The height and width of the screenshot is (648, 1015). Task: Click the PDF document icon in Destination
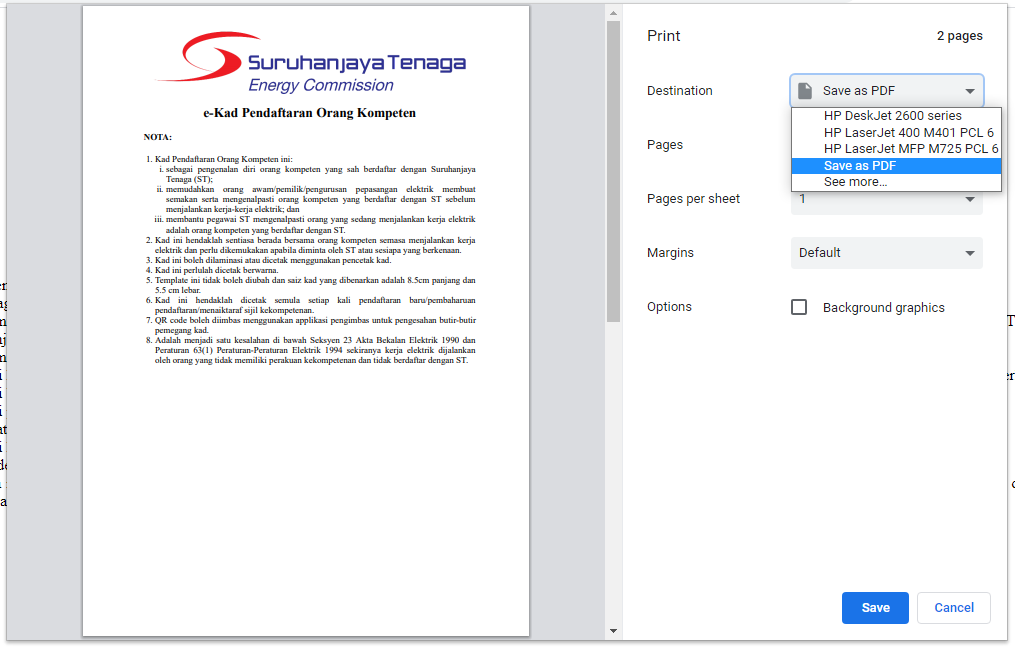click(805, 91)
